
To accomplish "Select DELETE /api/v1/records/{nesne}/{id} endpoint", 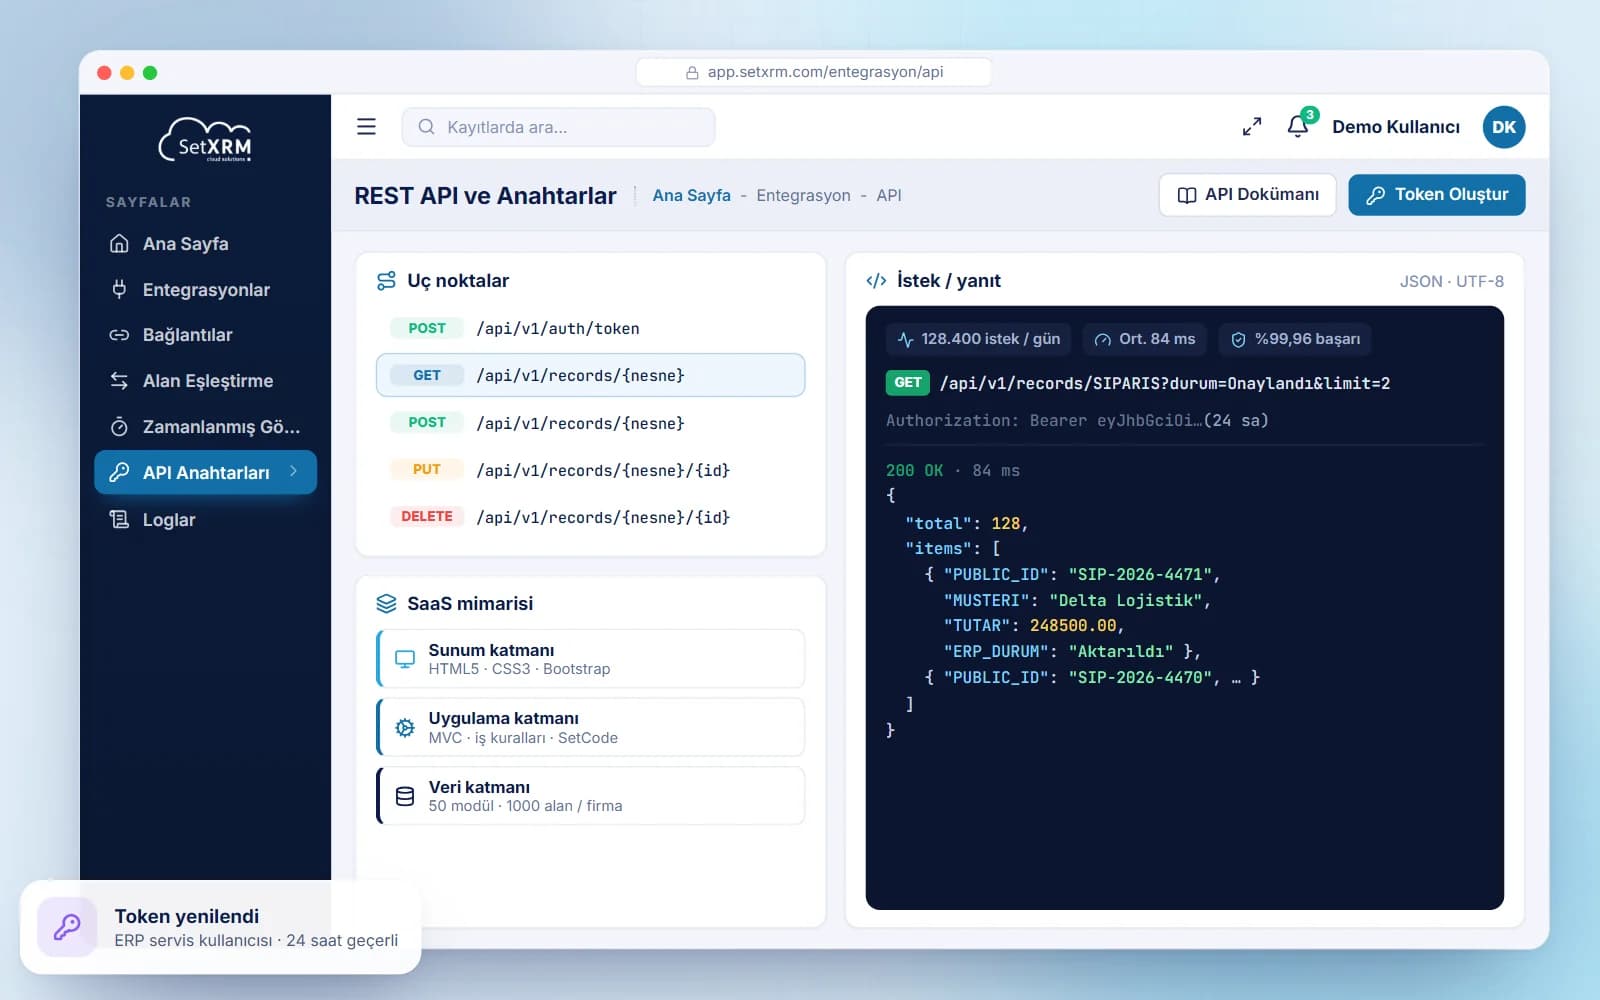I will pos(590,517).
